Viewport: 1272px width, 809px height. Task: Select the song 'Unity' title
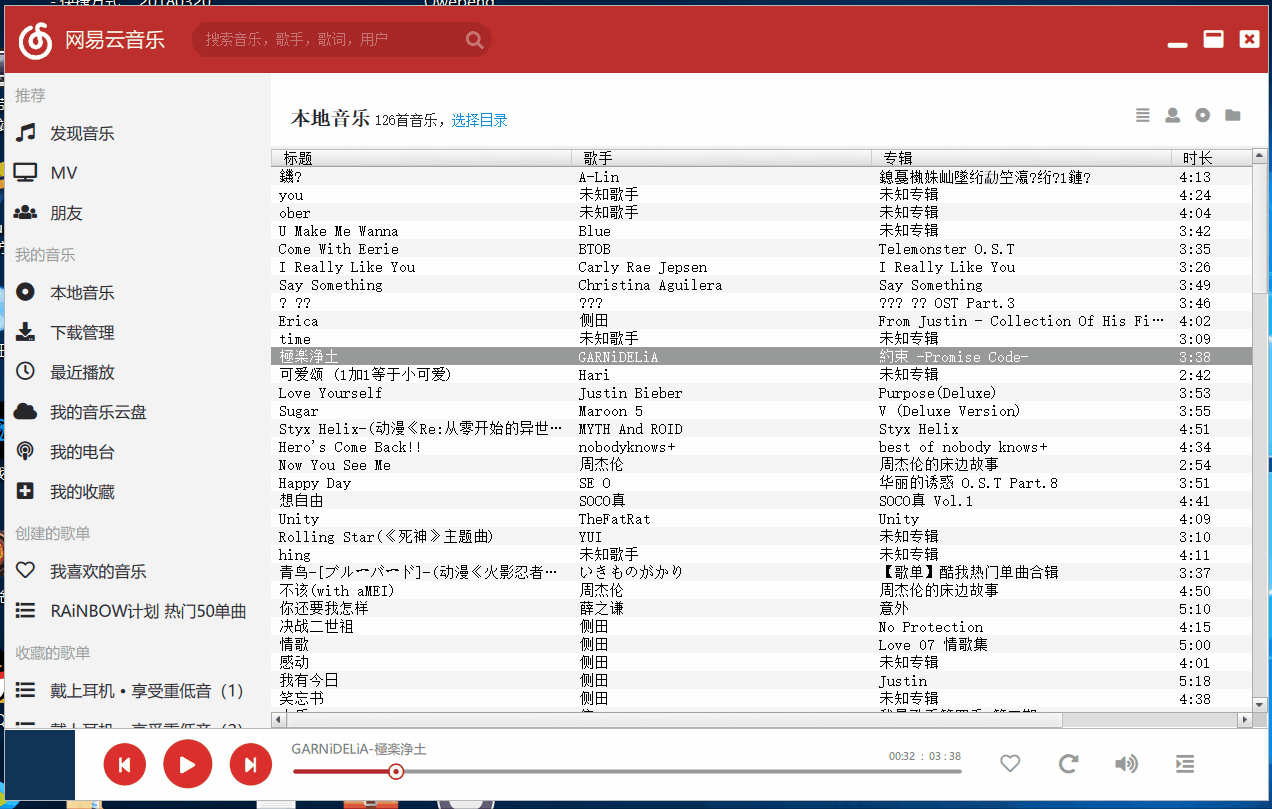coord(298,519)
